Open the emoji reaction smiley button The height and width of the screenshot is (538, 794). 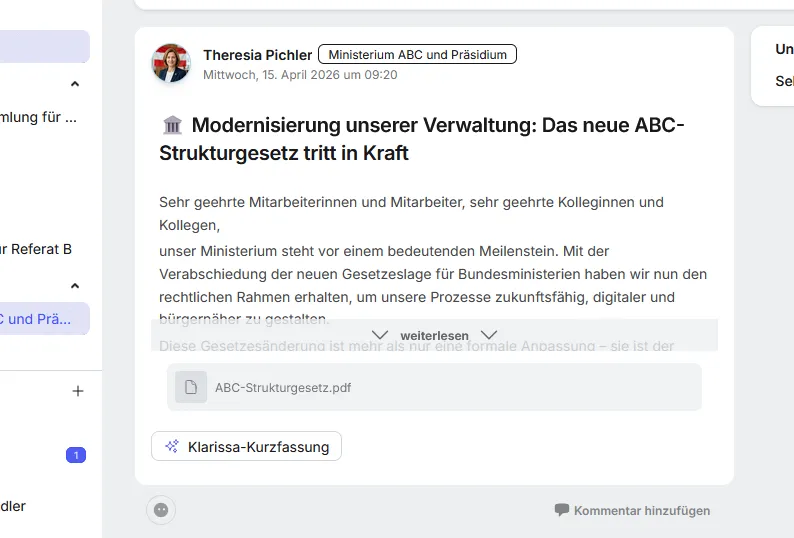[161, 510]
